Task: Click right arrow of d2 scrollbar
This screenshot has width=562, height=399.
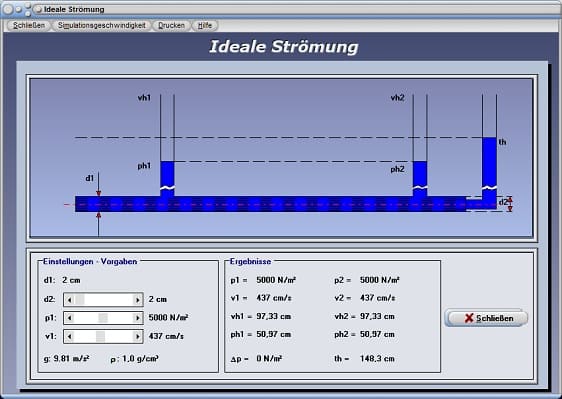Action: click(138, 300)
